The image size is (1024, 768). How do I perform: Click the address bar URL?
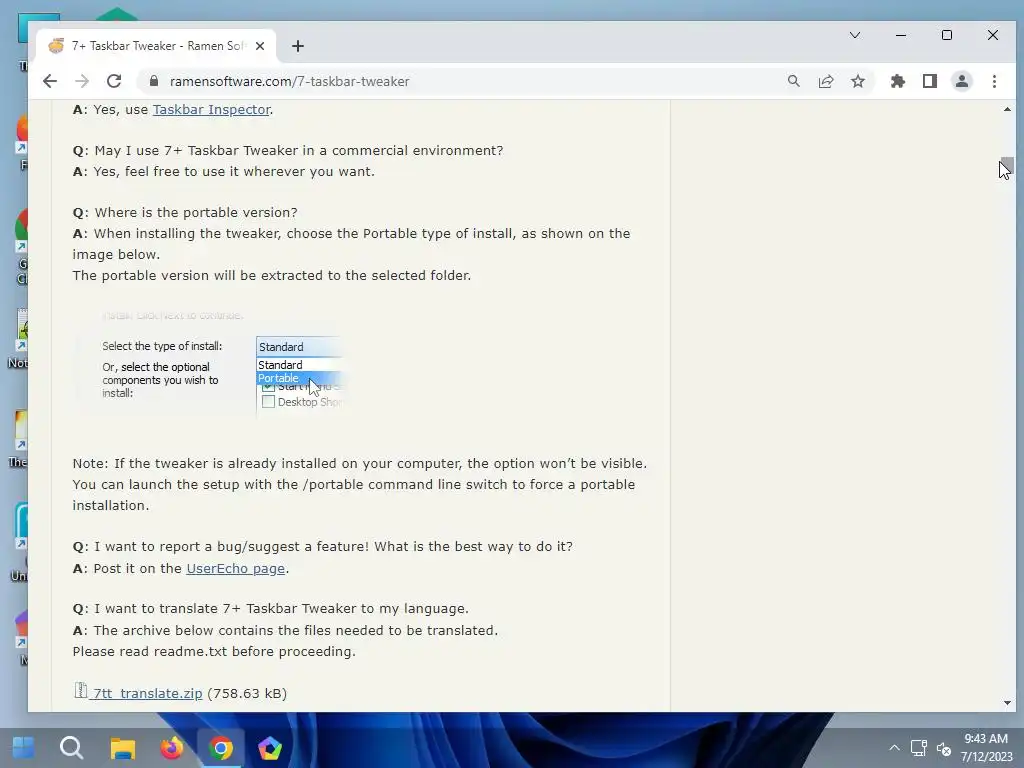[289, 81]
